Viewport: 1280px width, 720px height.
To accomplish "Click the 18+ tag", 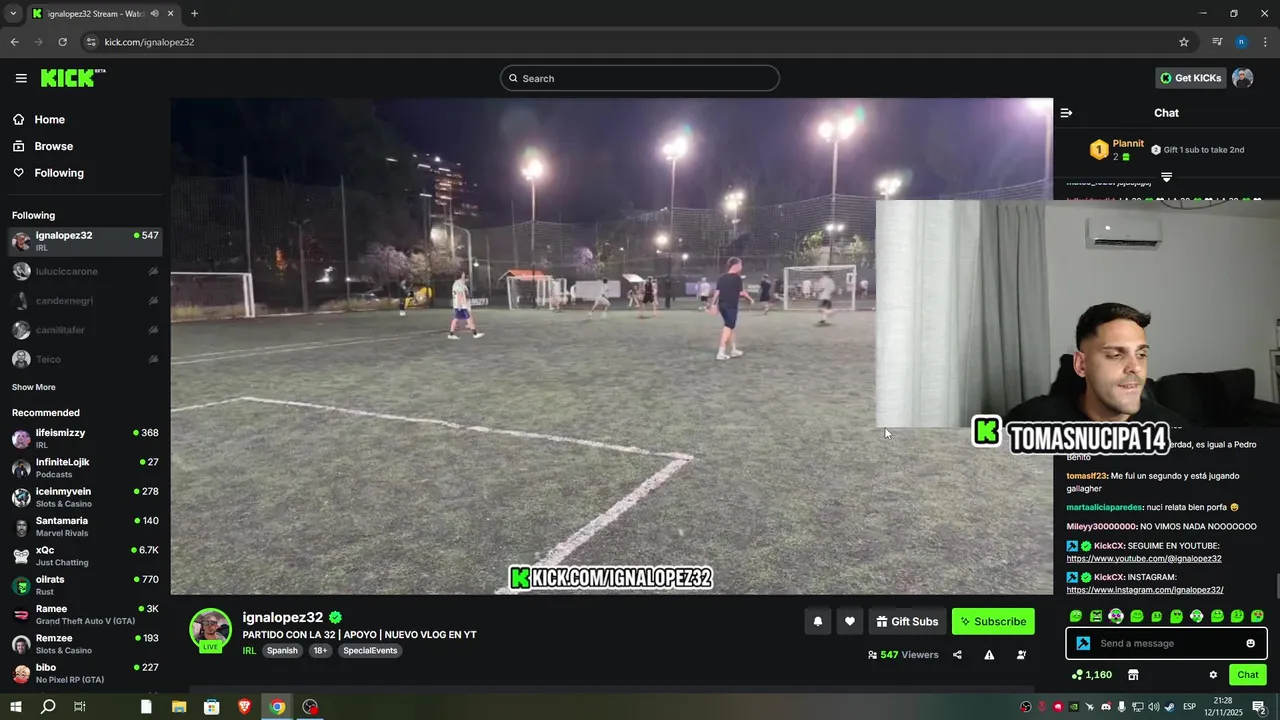I will point(320,651).
